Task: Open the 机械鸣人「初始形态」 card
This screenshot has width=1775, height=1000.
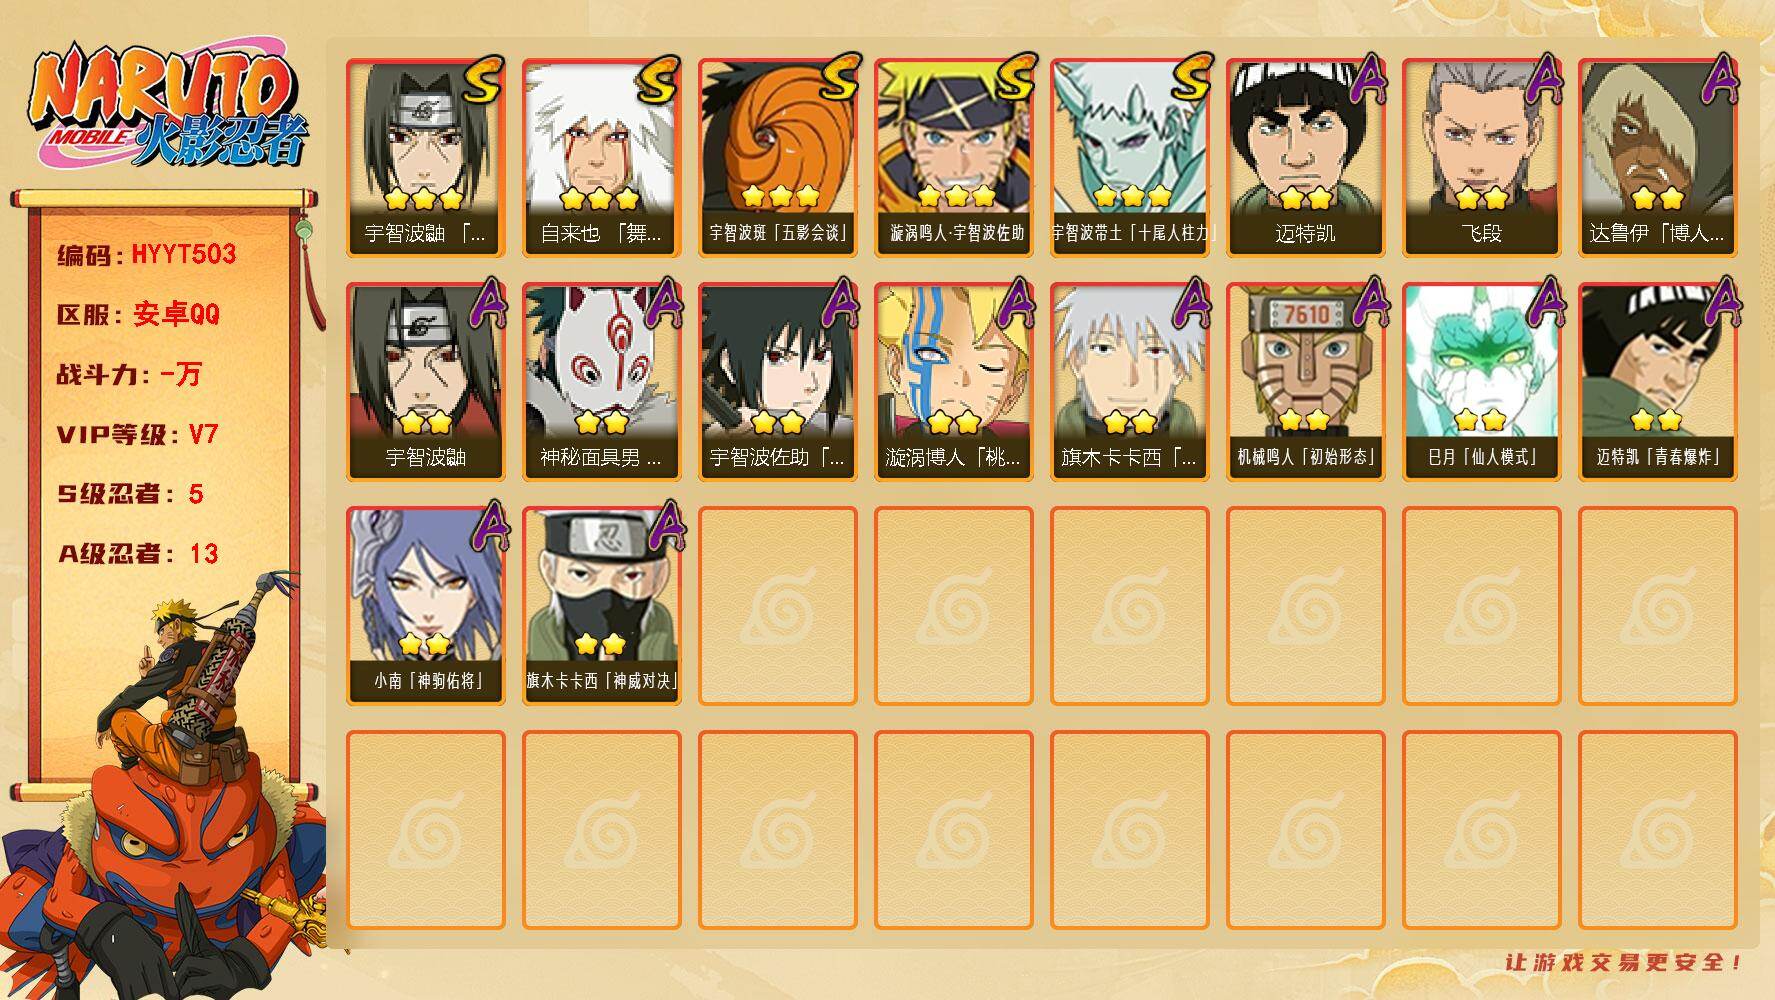Action: point(1305,382)
